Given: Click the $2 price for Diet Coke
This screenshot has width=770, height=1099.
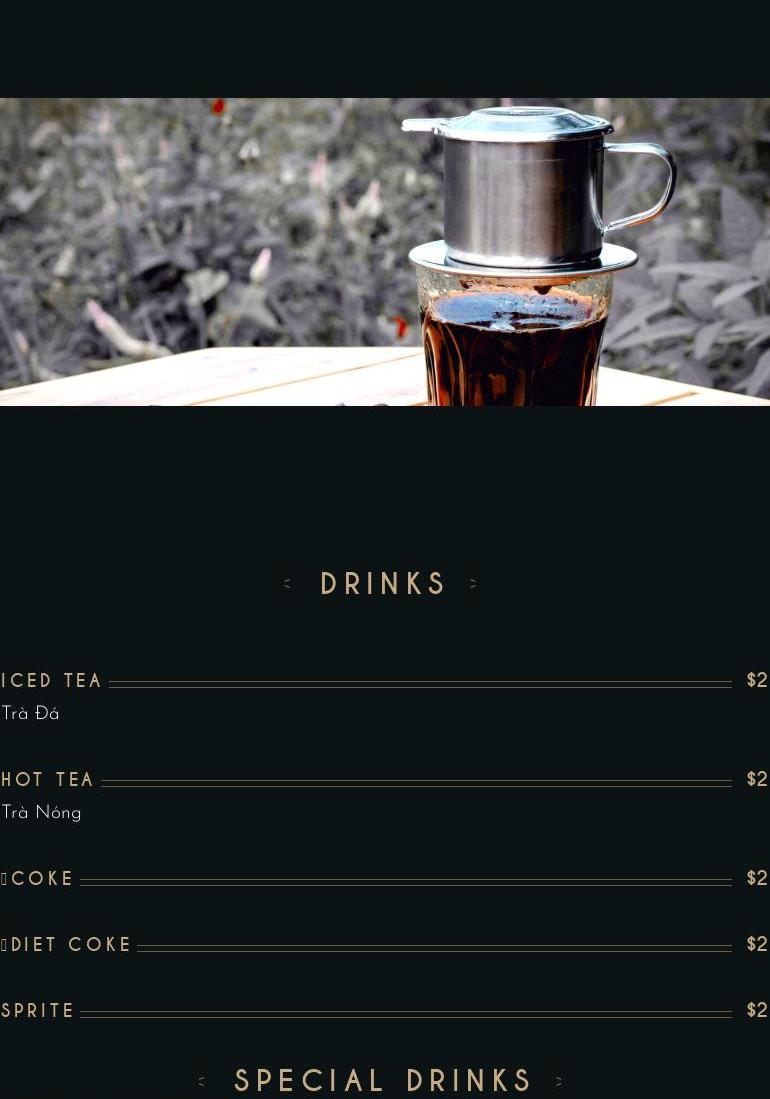Looking at the screenshot, I should [x=757, y=943].
